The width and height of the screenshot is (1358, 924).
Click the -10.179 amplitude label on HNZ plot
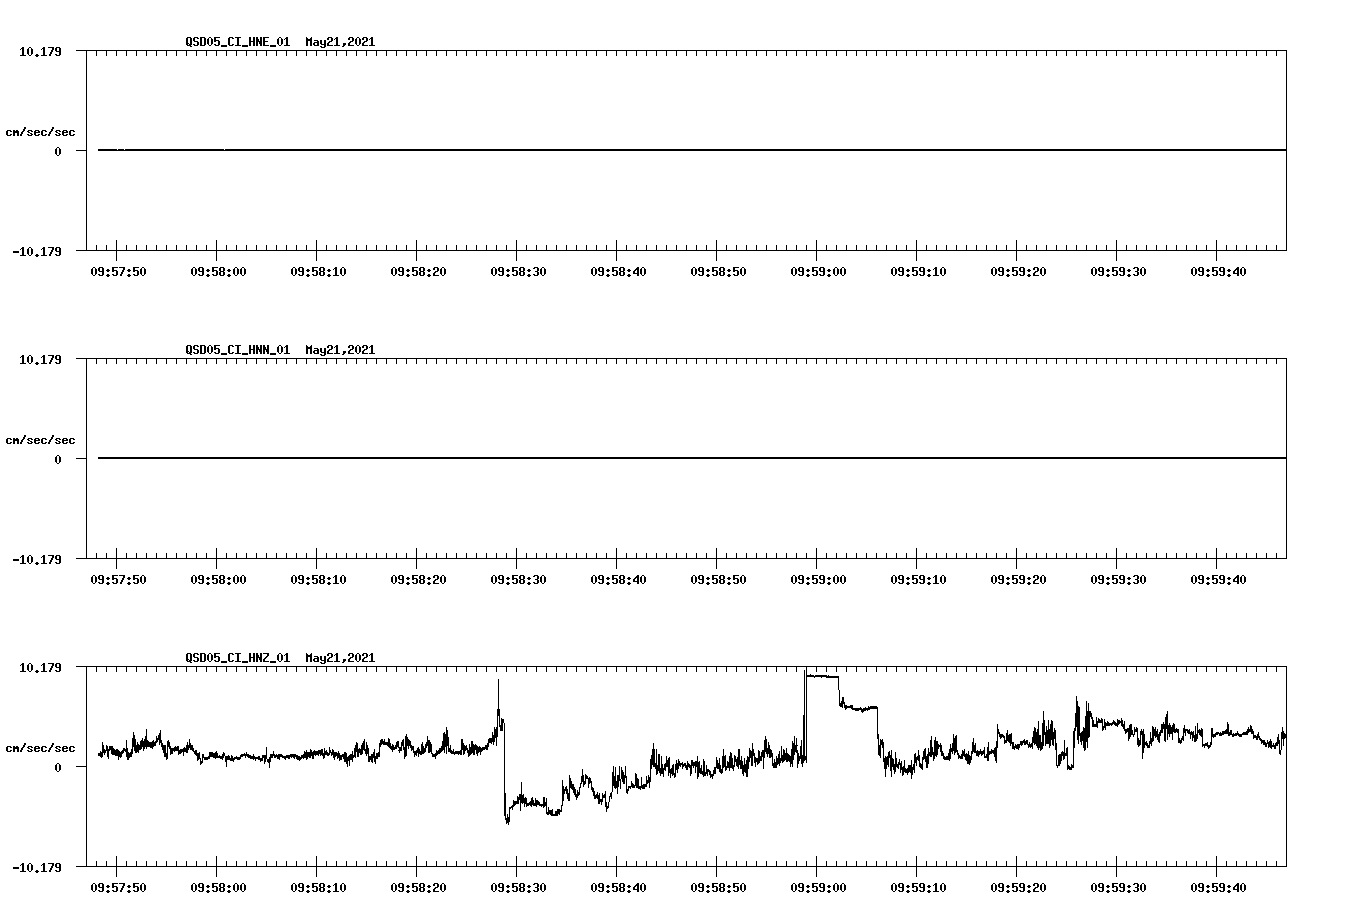click(x=36, y=866)
